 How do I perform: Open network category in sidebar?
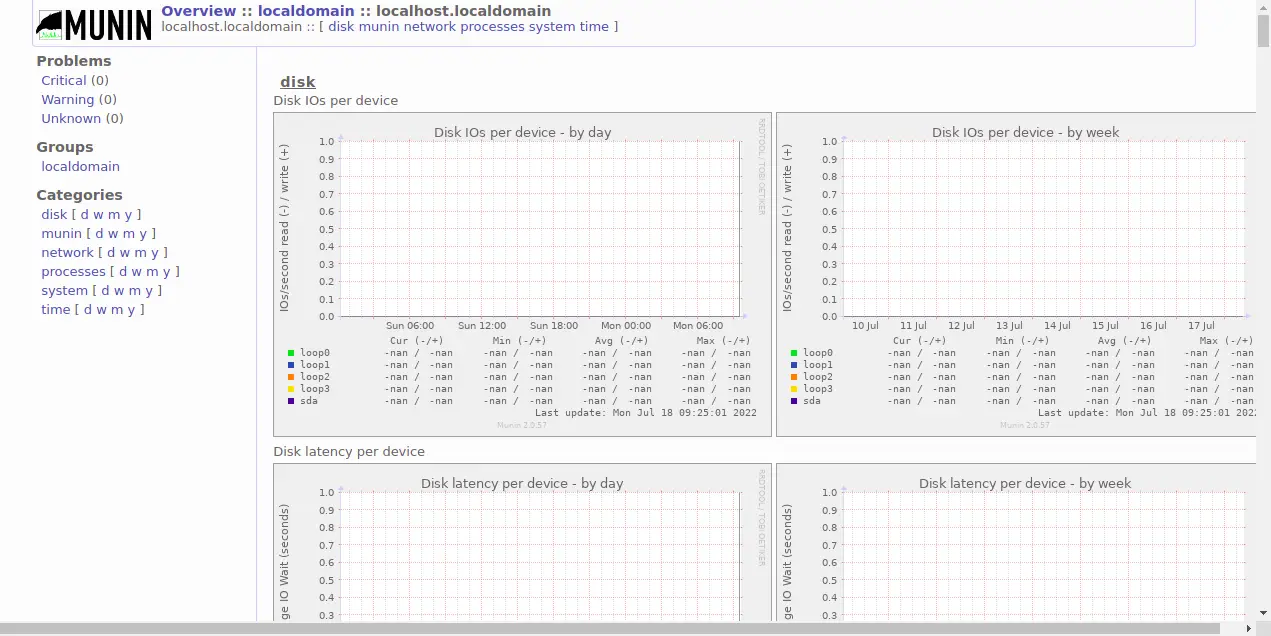[x=67, y=252]
